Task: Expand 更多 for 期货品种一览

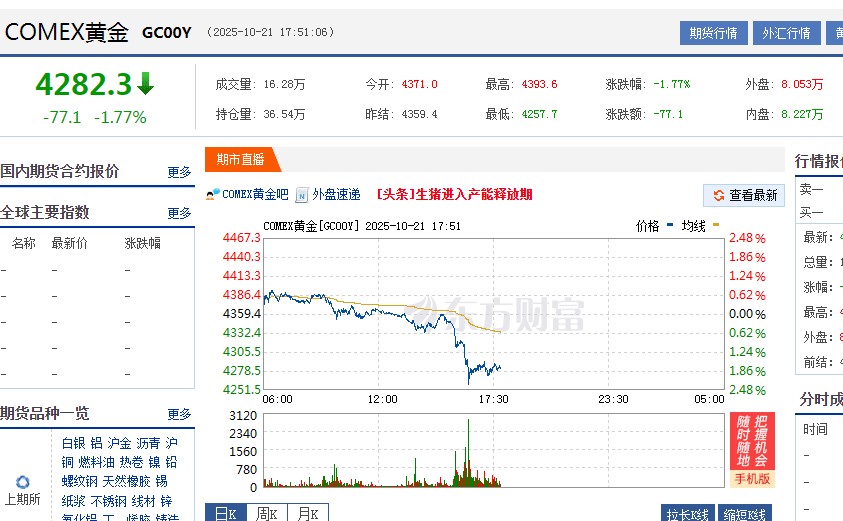Action: pyautogui.click(x=179, y=414)
